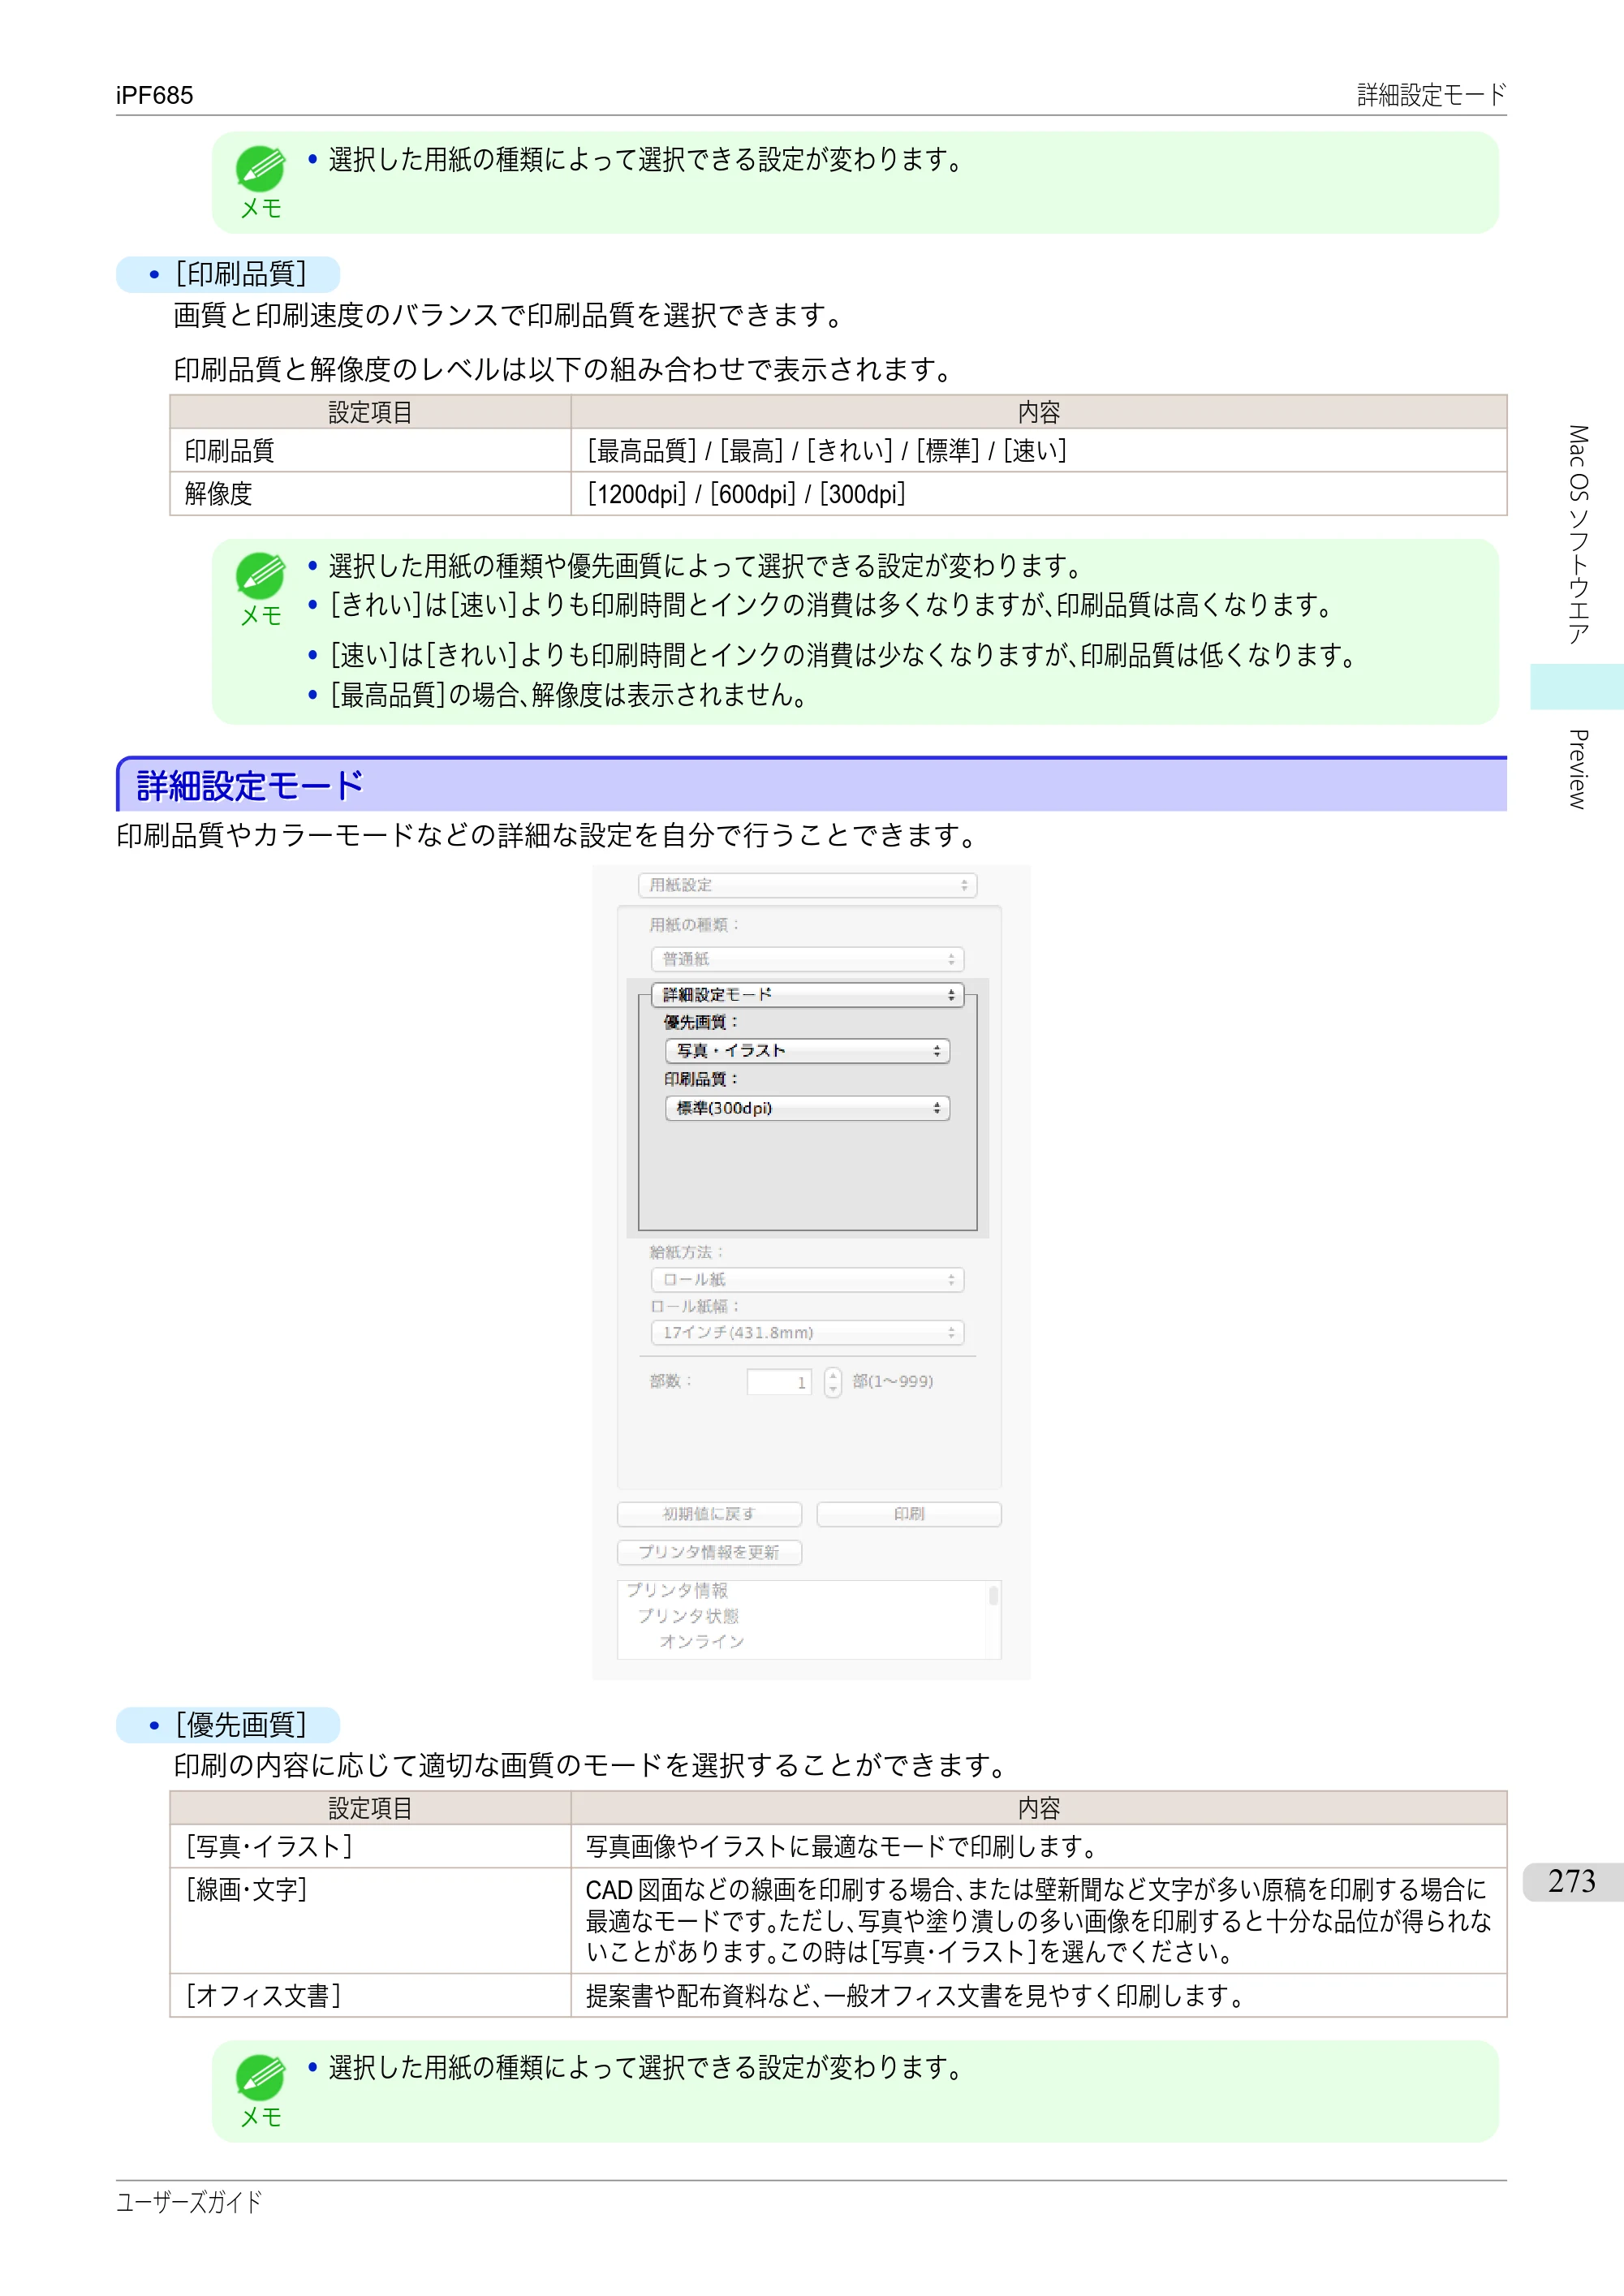Click the Preview side tab
The width and height of the screenshot is (1624, 2296).
(x=1577, y=769)
